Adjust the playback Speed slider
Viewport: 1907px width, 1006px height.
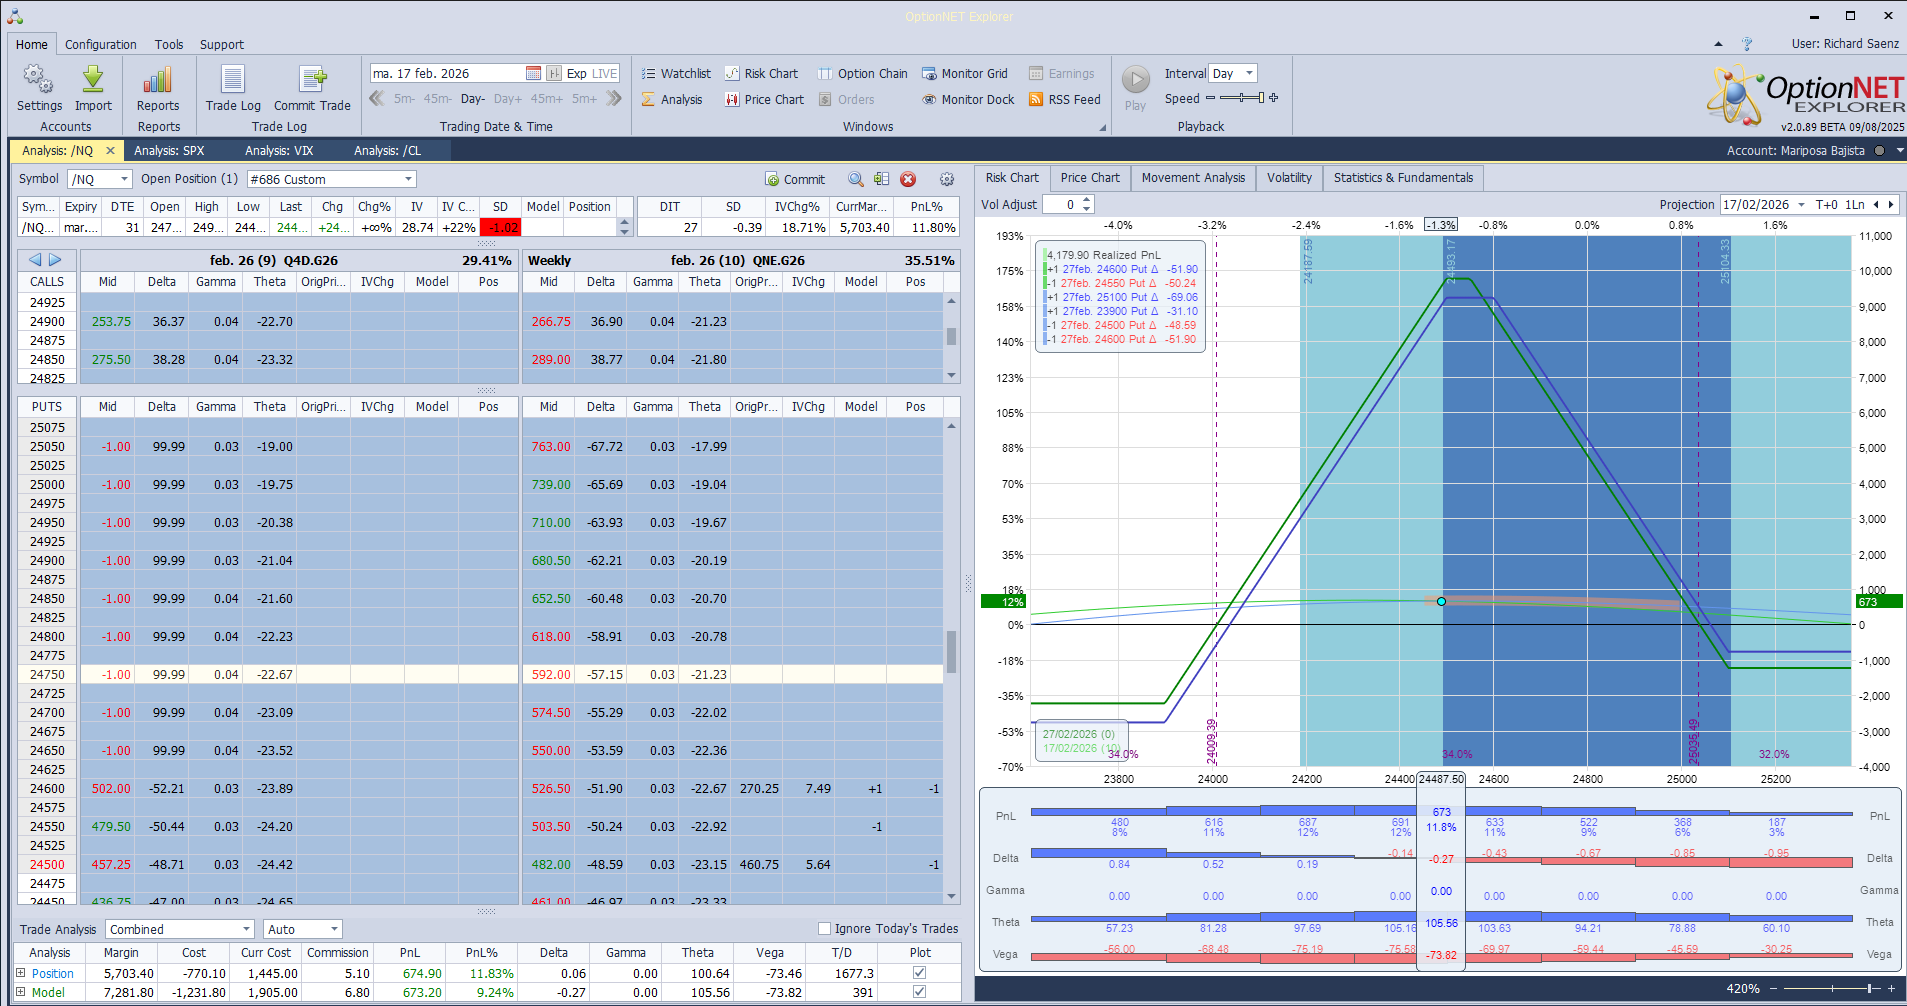point(1242,98)
